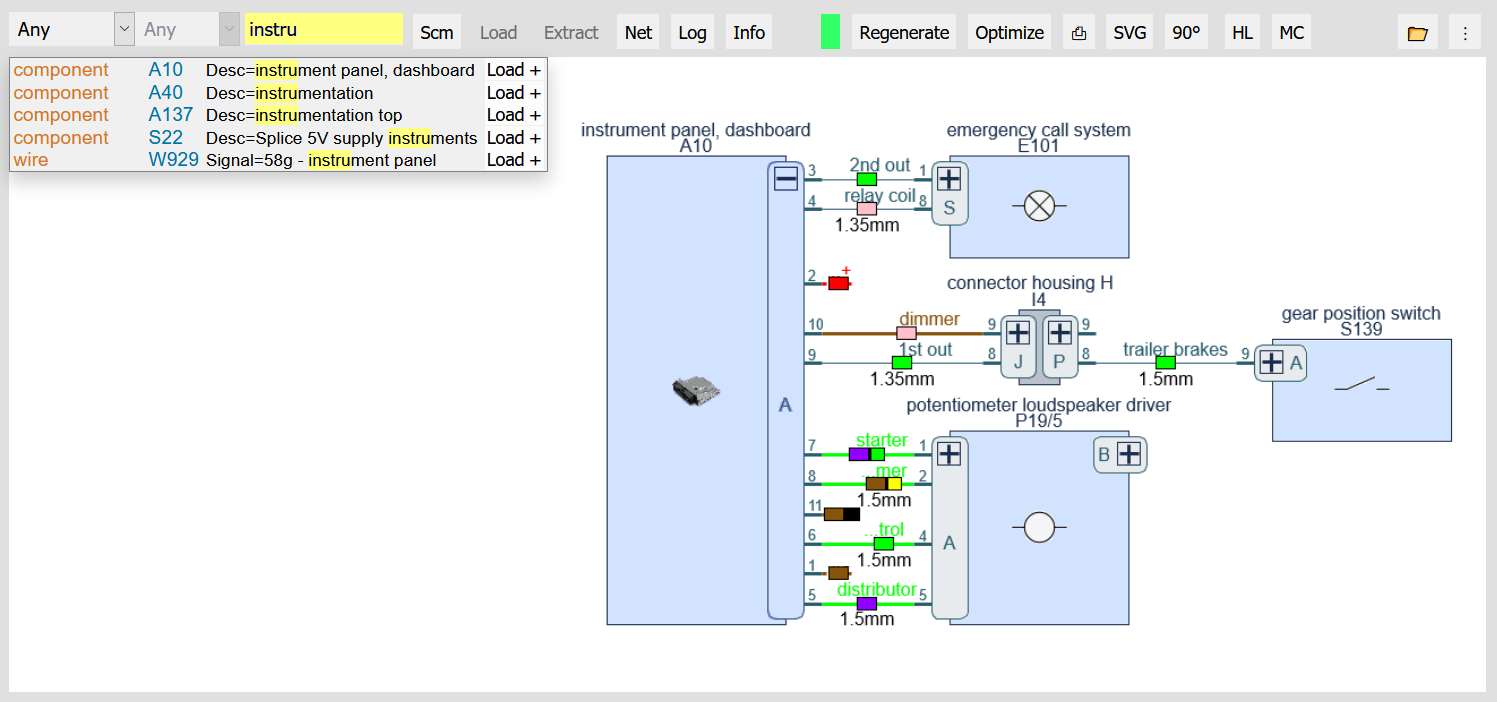
Task: Click the switch symbol in S139
Action: [1361, 384]
